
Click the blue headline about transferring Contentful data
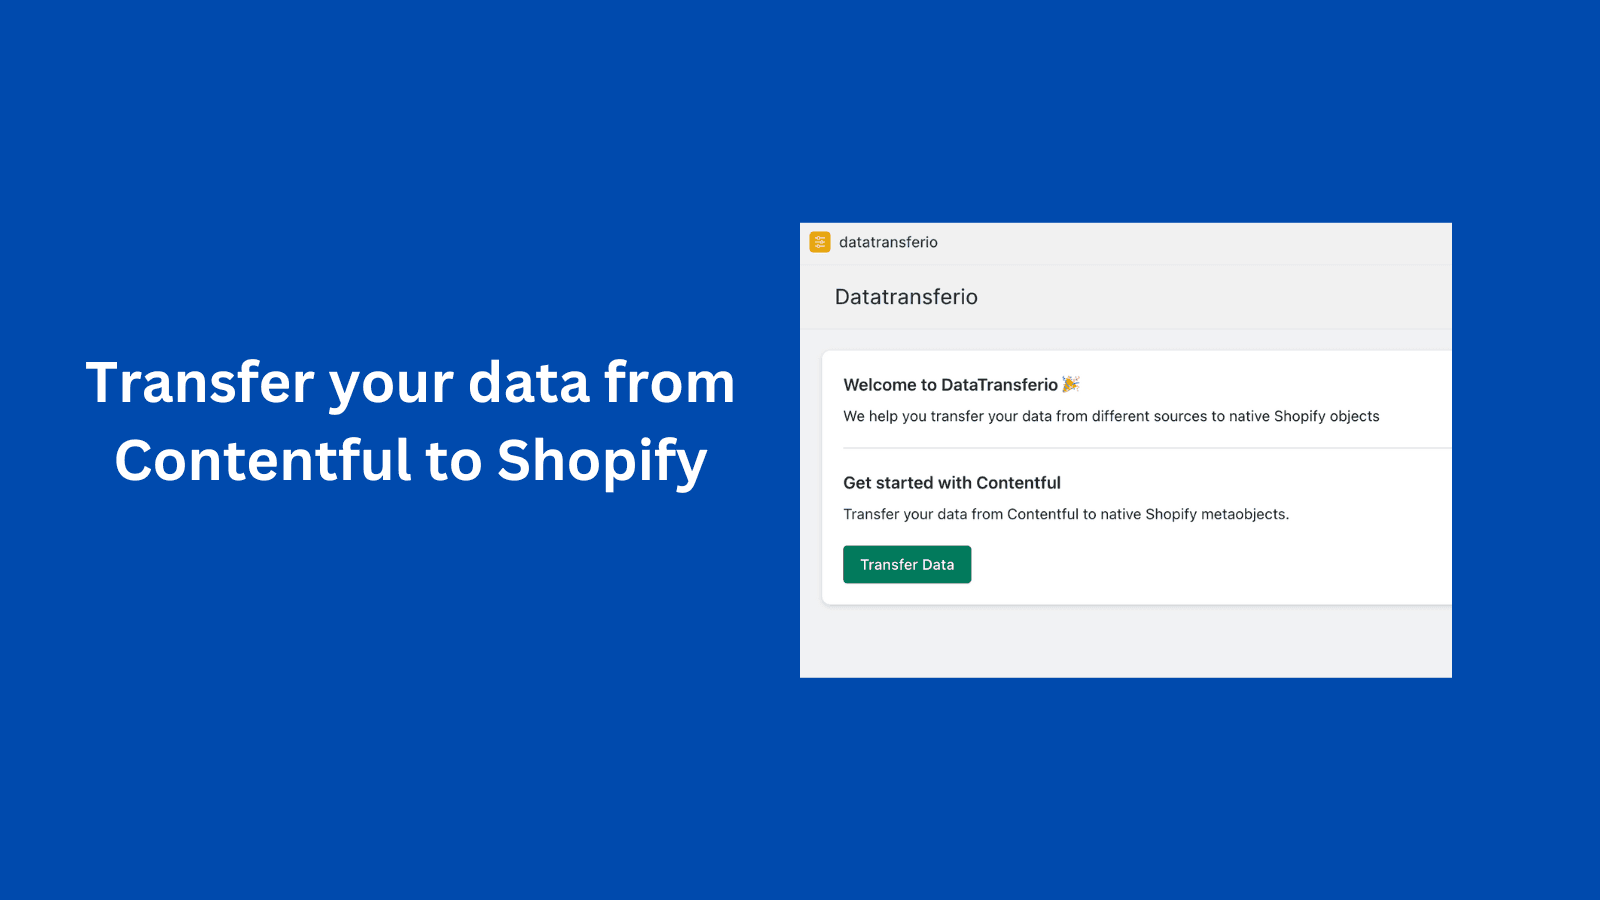coord(410,420)
